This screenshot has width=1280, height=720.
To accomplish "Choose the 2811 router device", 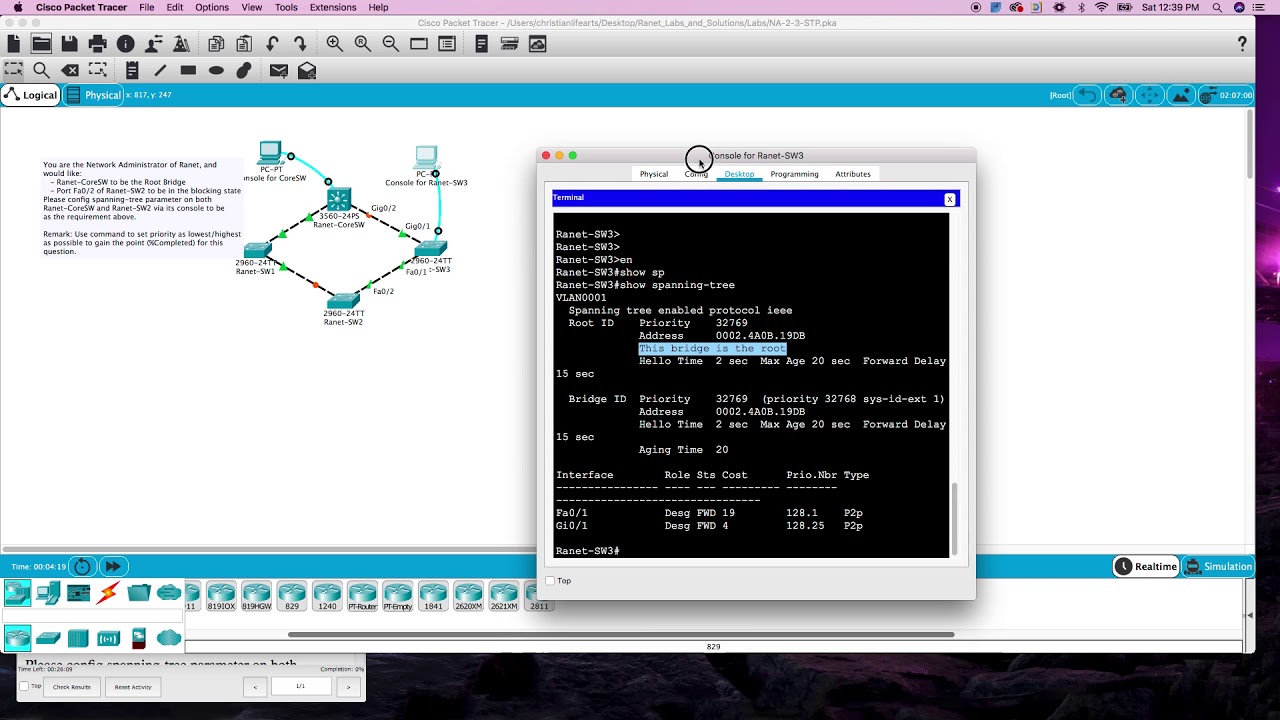I will [x=539, y=596].
